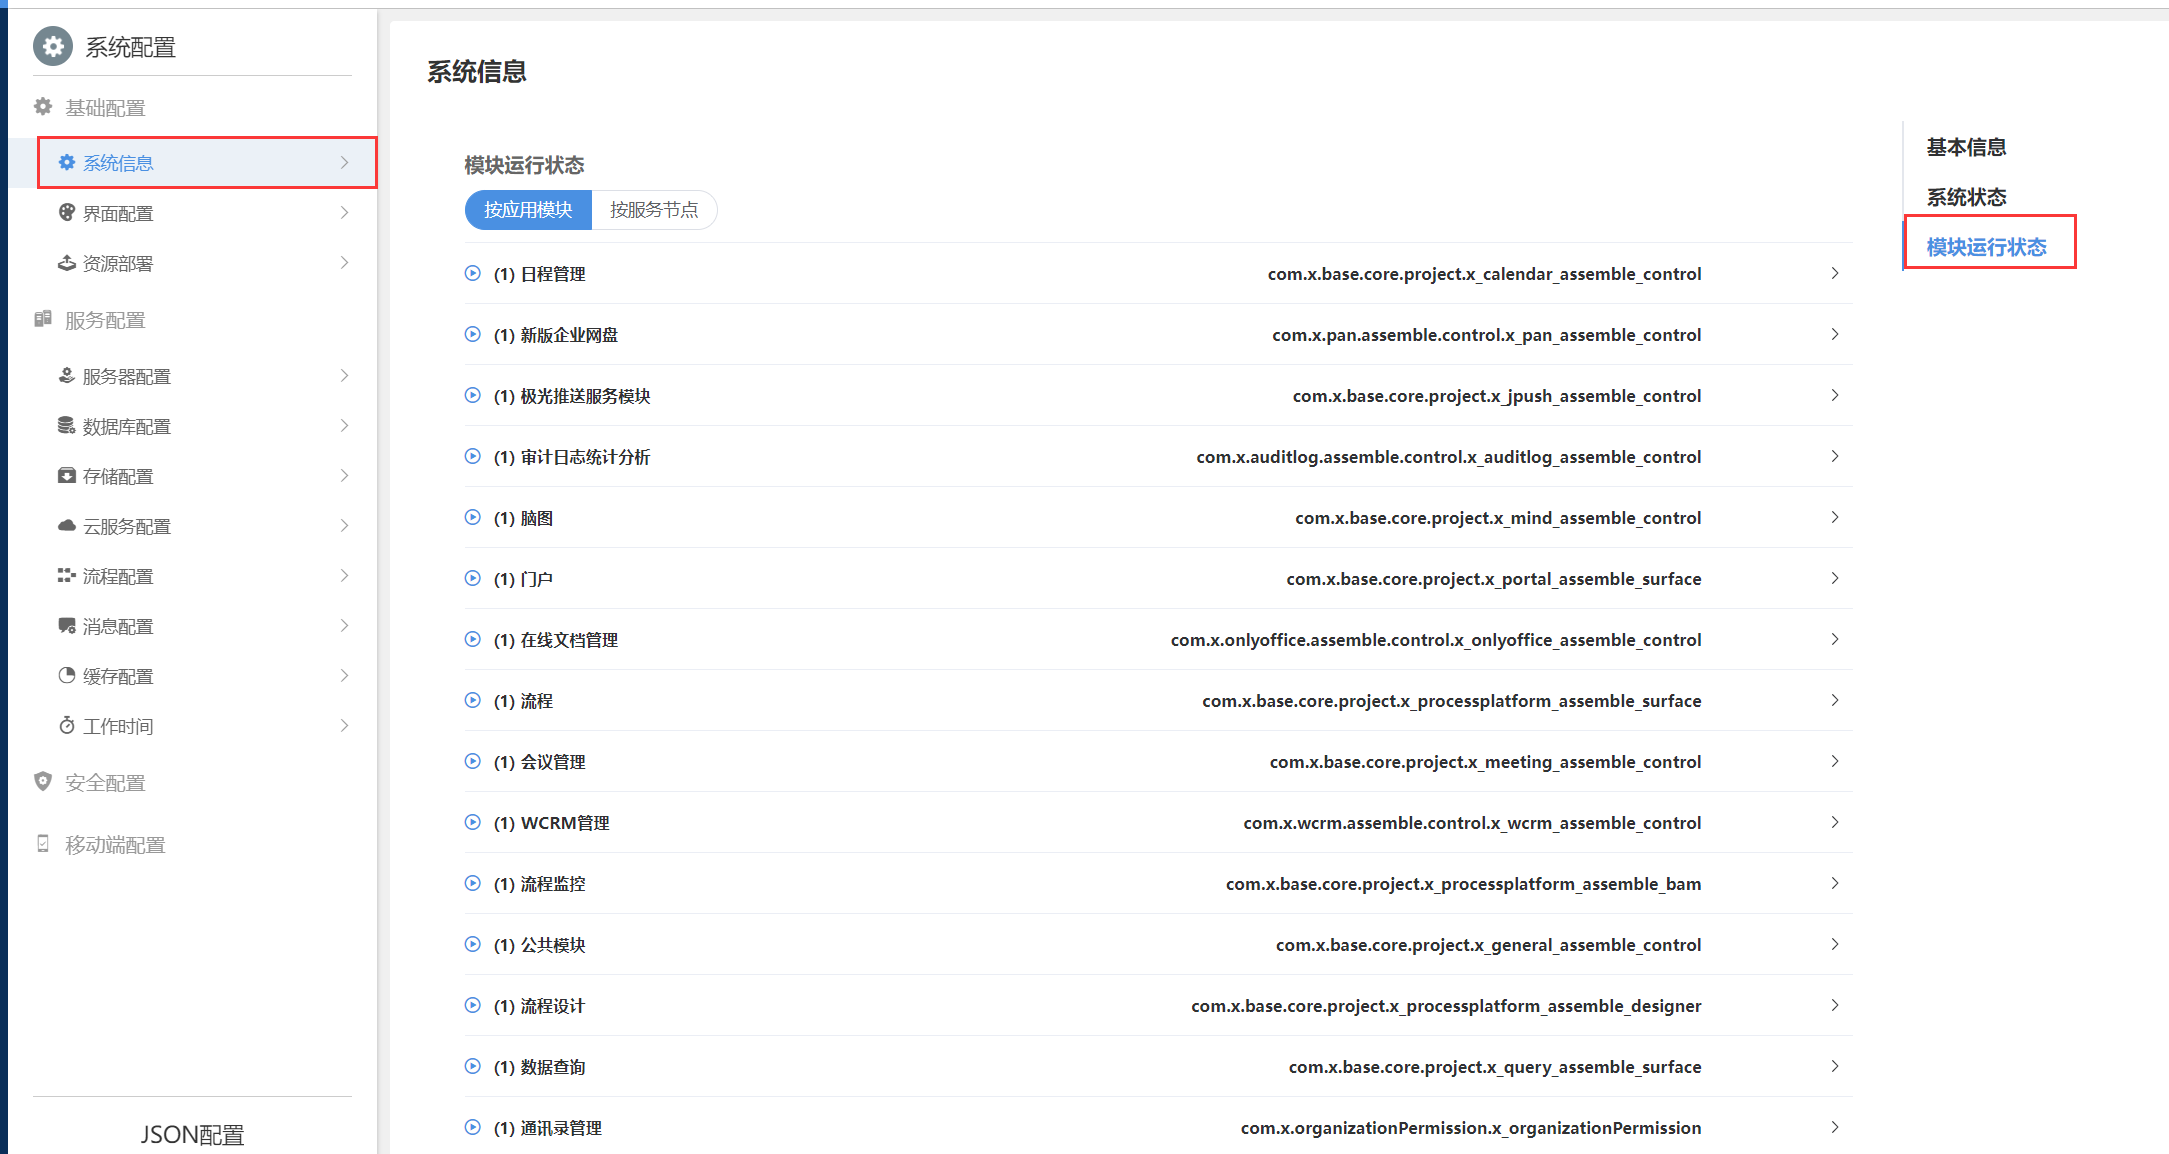This screenshot has width=2169, height=1154.
Task: Click the play circle icon for 日程管理
Action: (473, 273)
